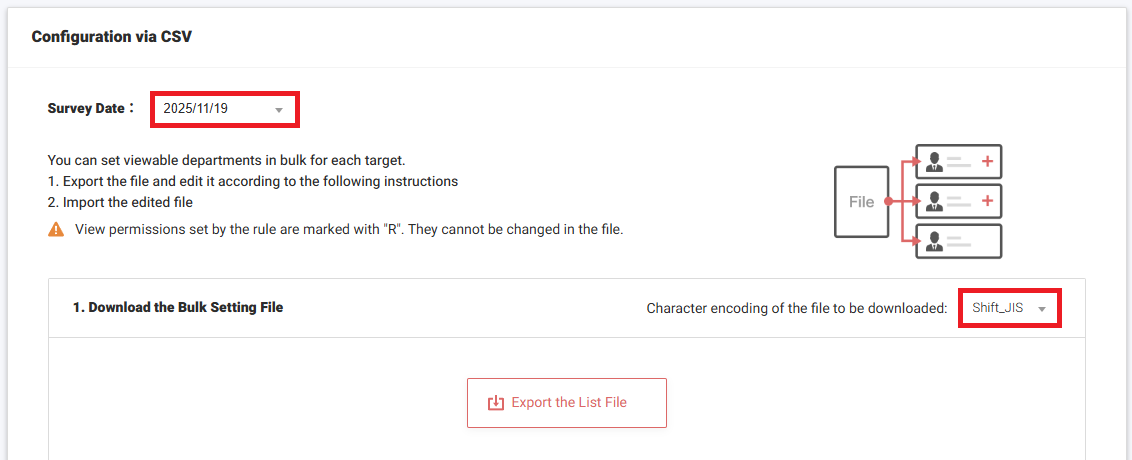
Task: Click the person icon on the bottom card
Action: point(935,241)
